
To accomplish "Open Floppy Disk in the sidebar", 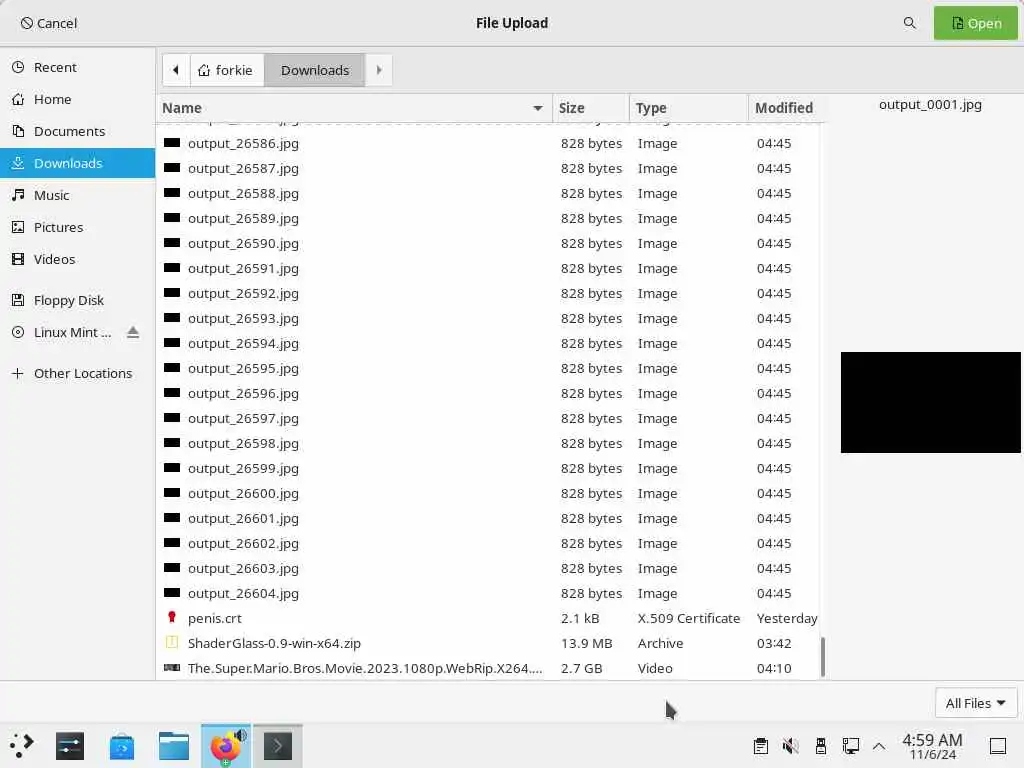I will 78,300.
